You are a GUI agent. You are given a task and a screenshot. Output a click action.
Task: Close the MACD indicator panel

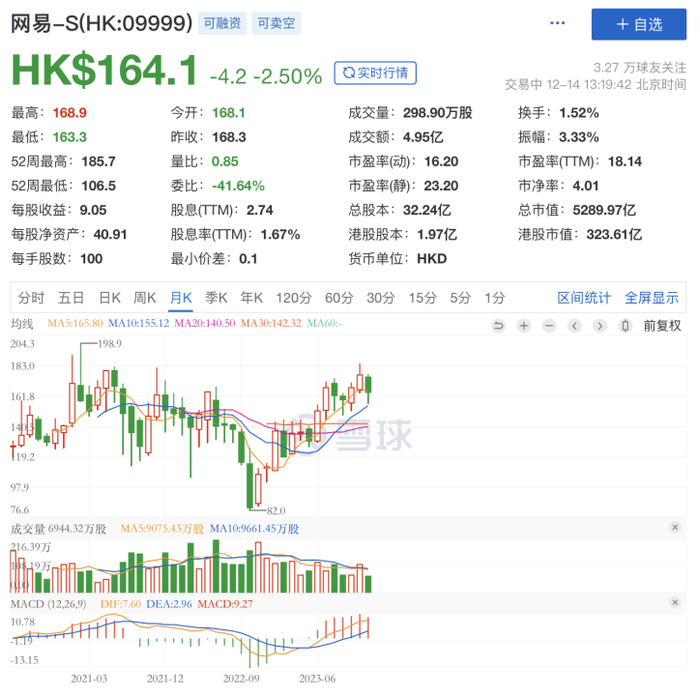coord(675,602)
